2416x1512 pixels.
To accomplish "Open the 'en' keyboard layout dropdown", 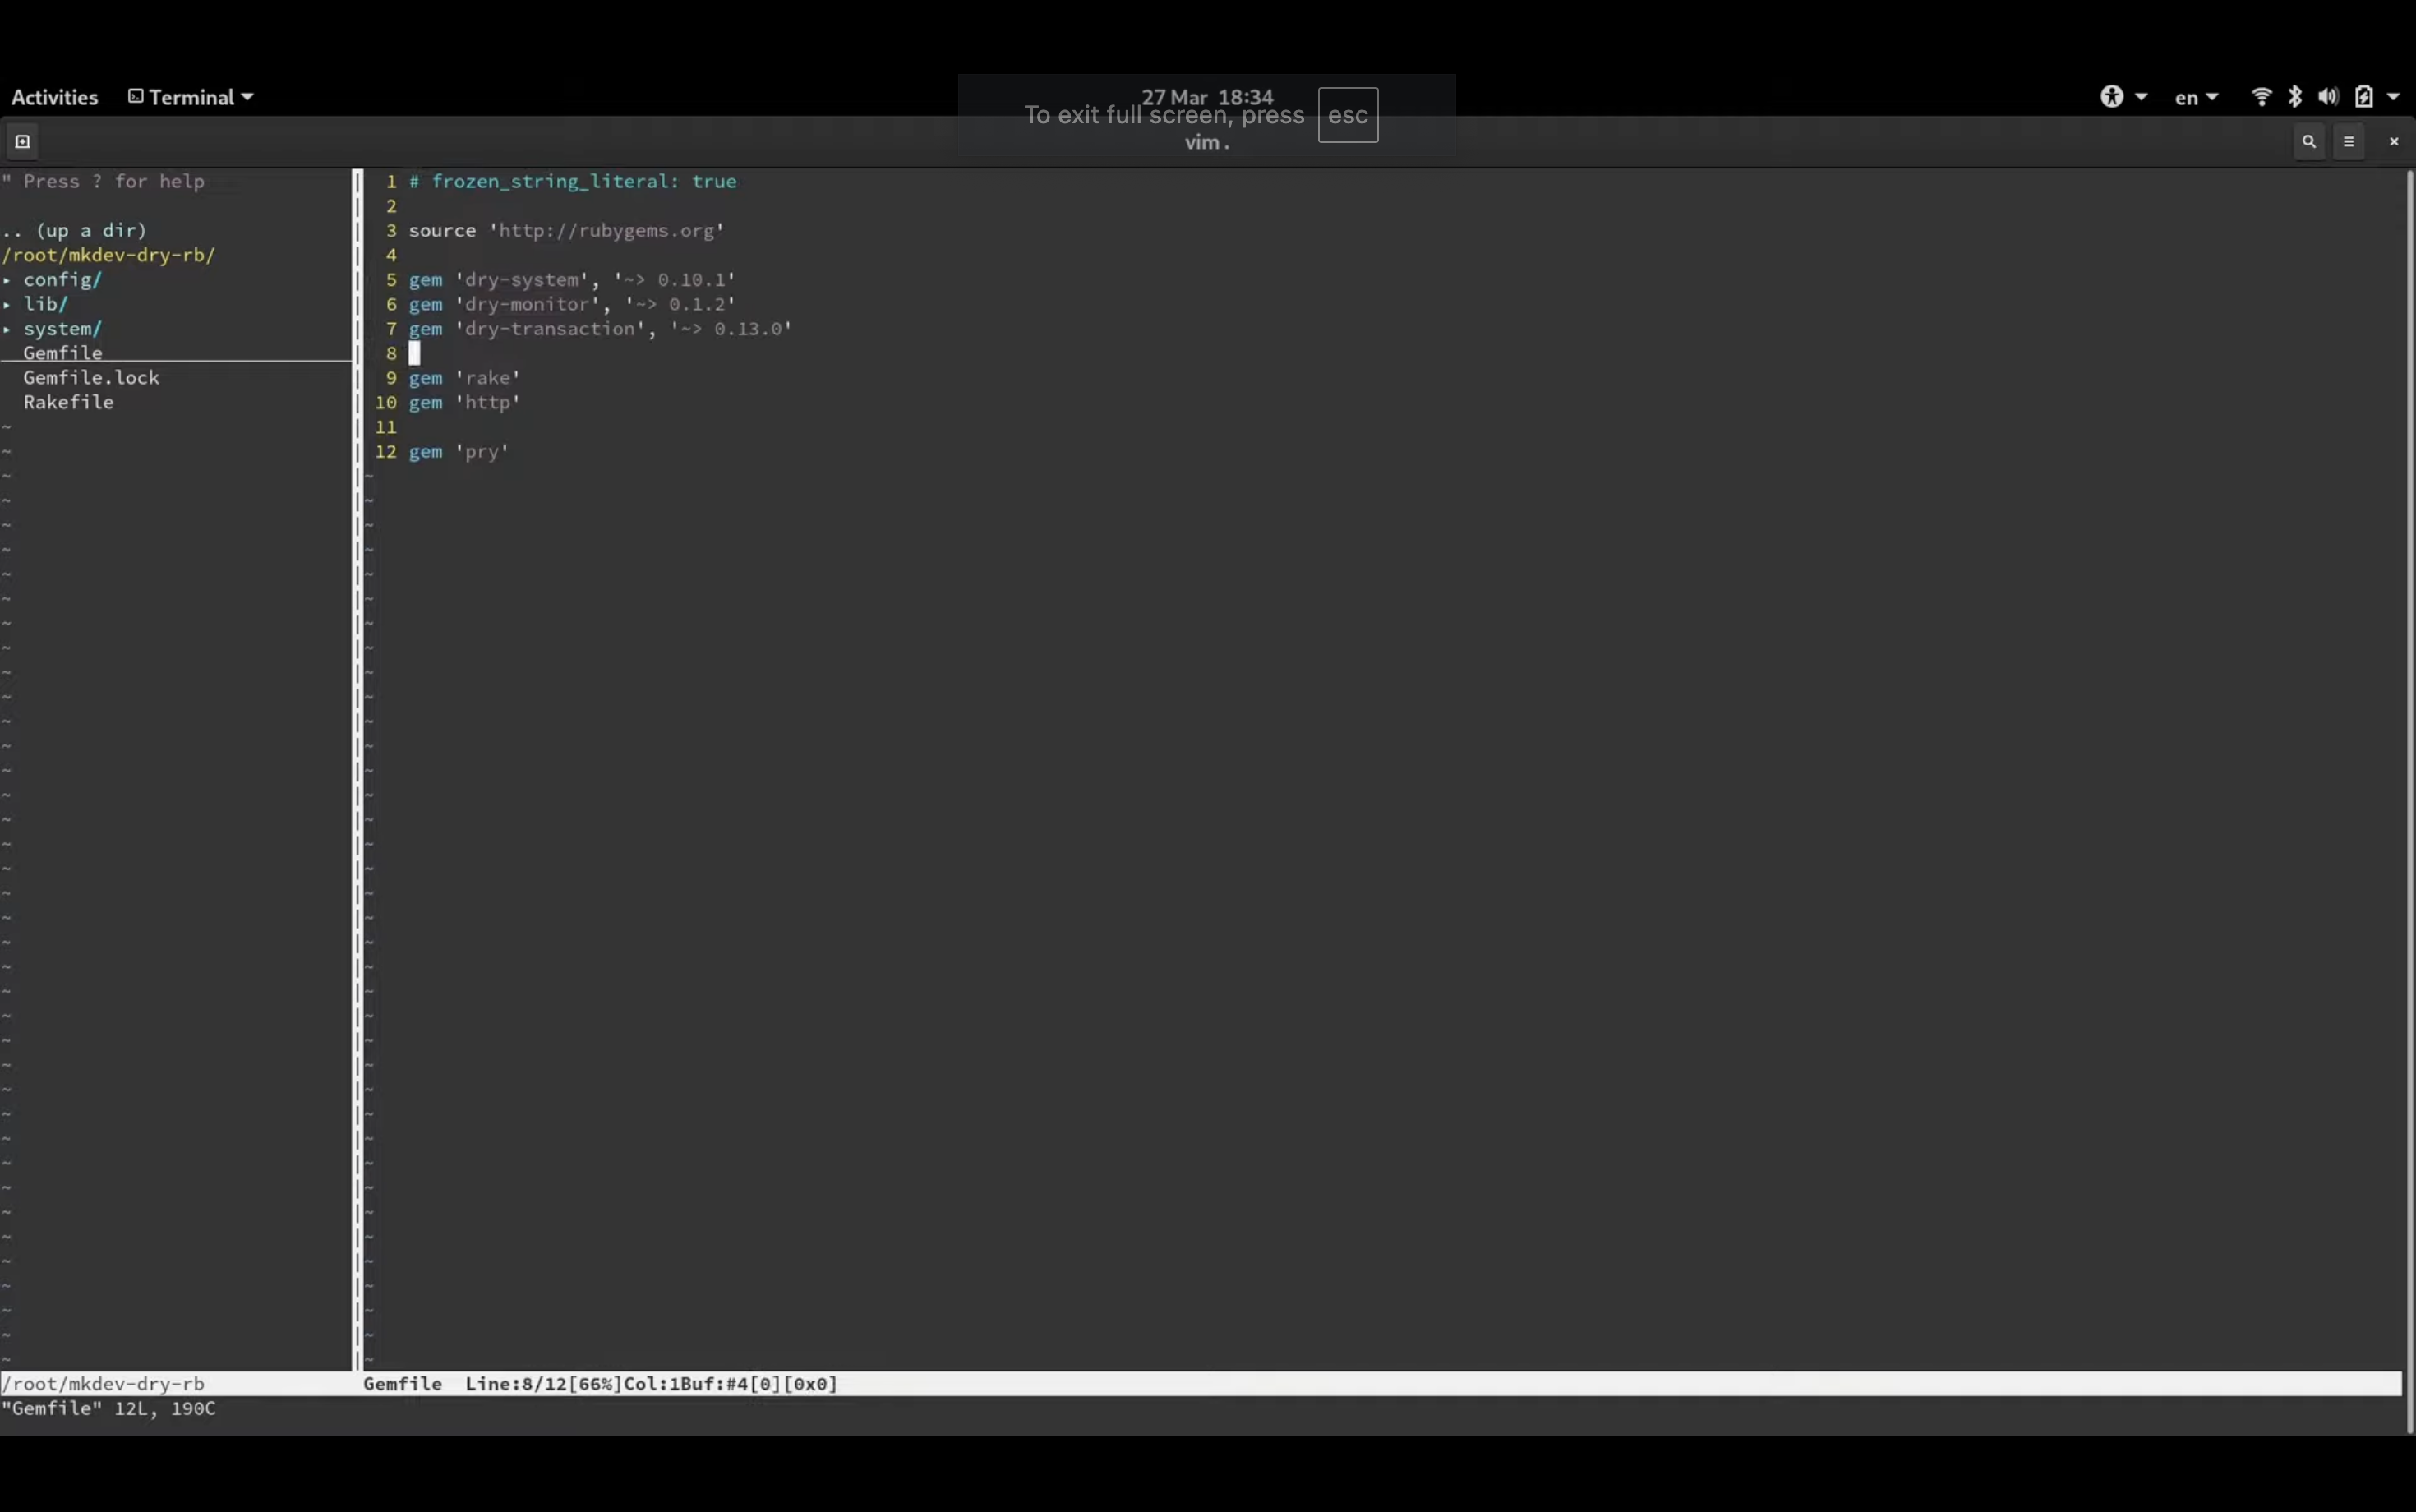I will (x=2196, y=97).
